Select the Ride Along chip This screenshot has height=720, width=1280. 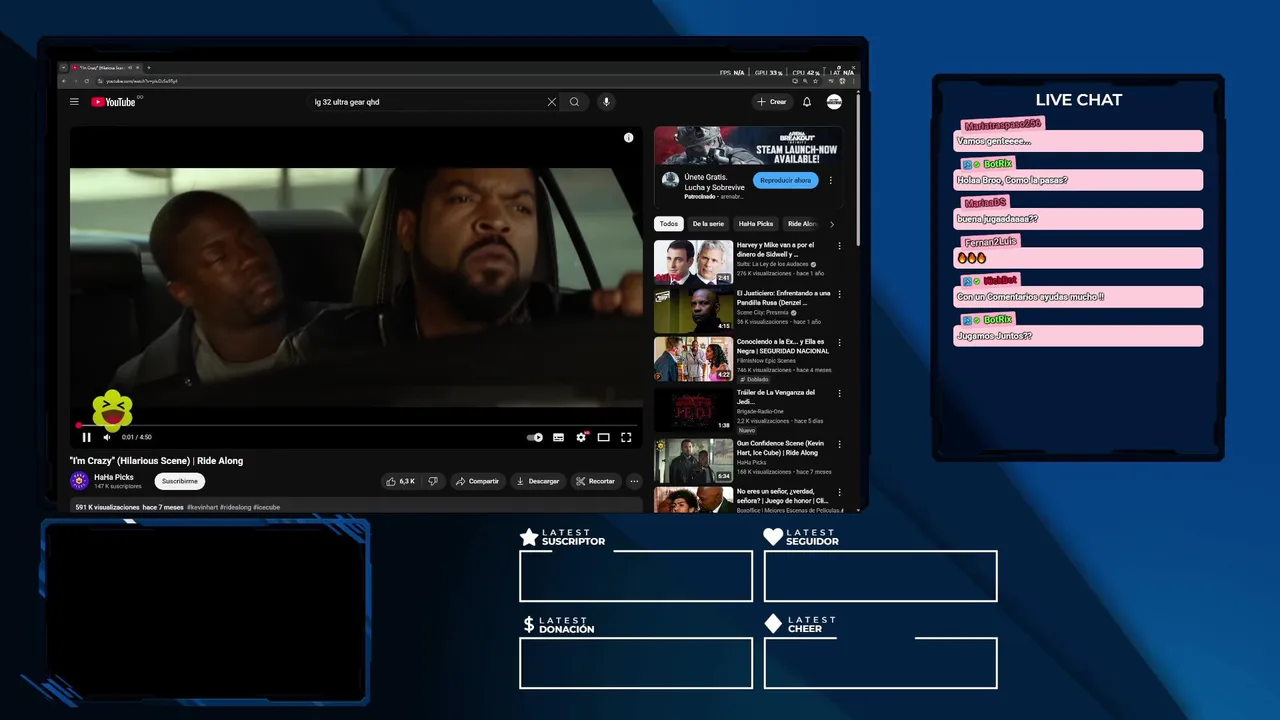[802, 224]
